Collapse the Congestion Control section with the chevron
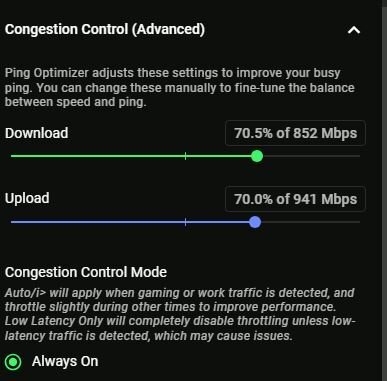Viewport: 387px width, 381px height. [354, 30]
